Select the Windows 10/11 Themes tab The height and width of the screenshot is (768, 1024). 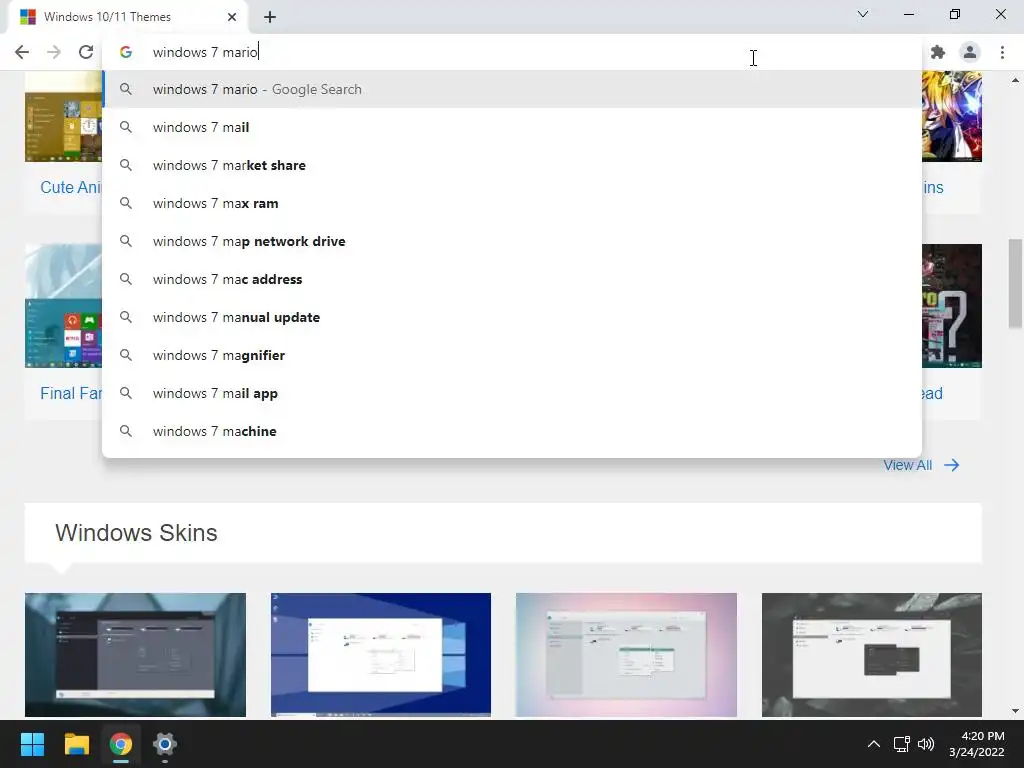tap(128, 17)
